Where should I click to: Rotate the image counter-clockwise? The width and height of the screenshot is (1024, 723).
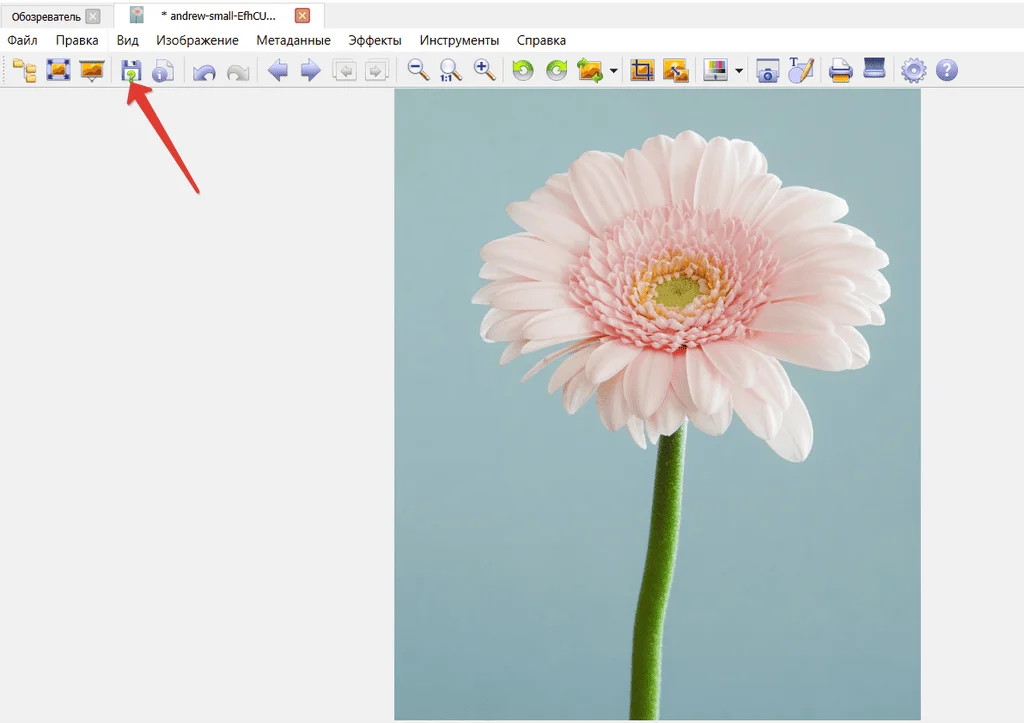pyautogui.click(x=523, y=71)
